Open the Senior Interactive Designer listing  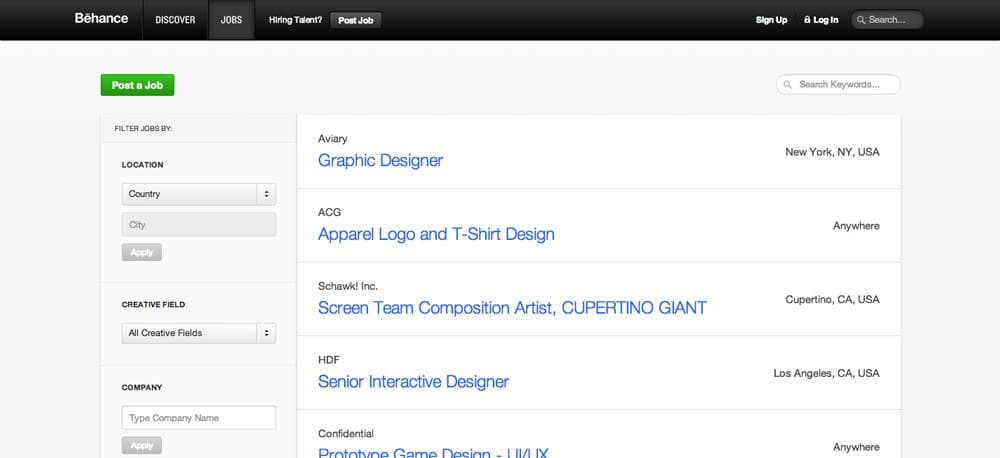coord(413,381)
